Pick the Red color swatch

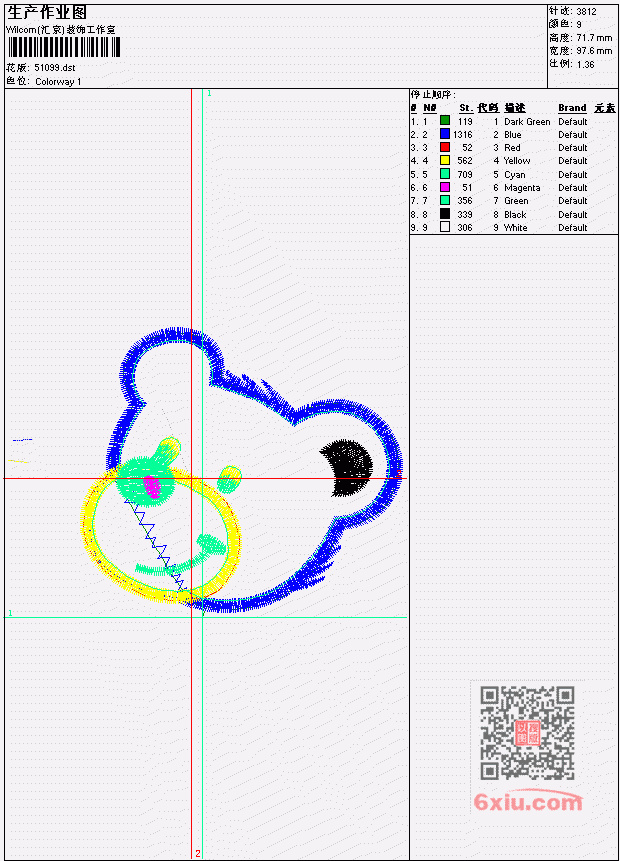(445, 147)
